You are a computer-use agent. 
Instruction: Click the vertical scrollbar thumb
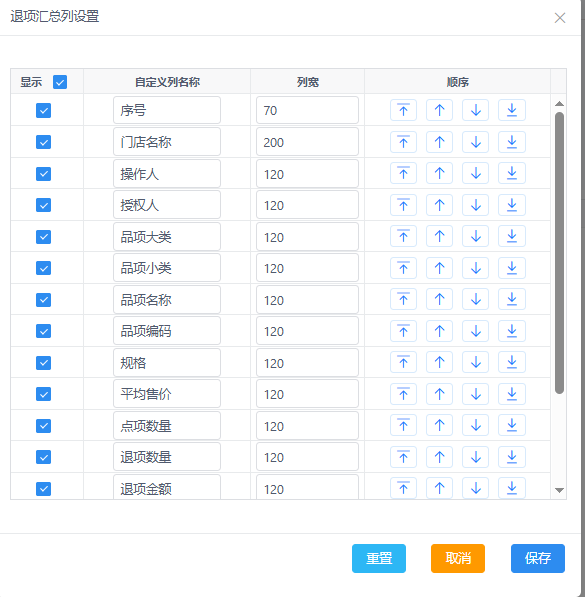[x=559, y=253]
